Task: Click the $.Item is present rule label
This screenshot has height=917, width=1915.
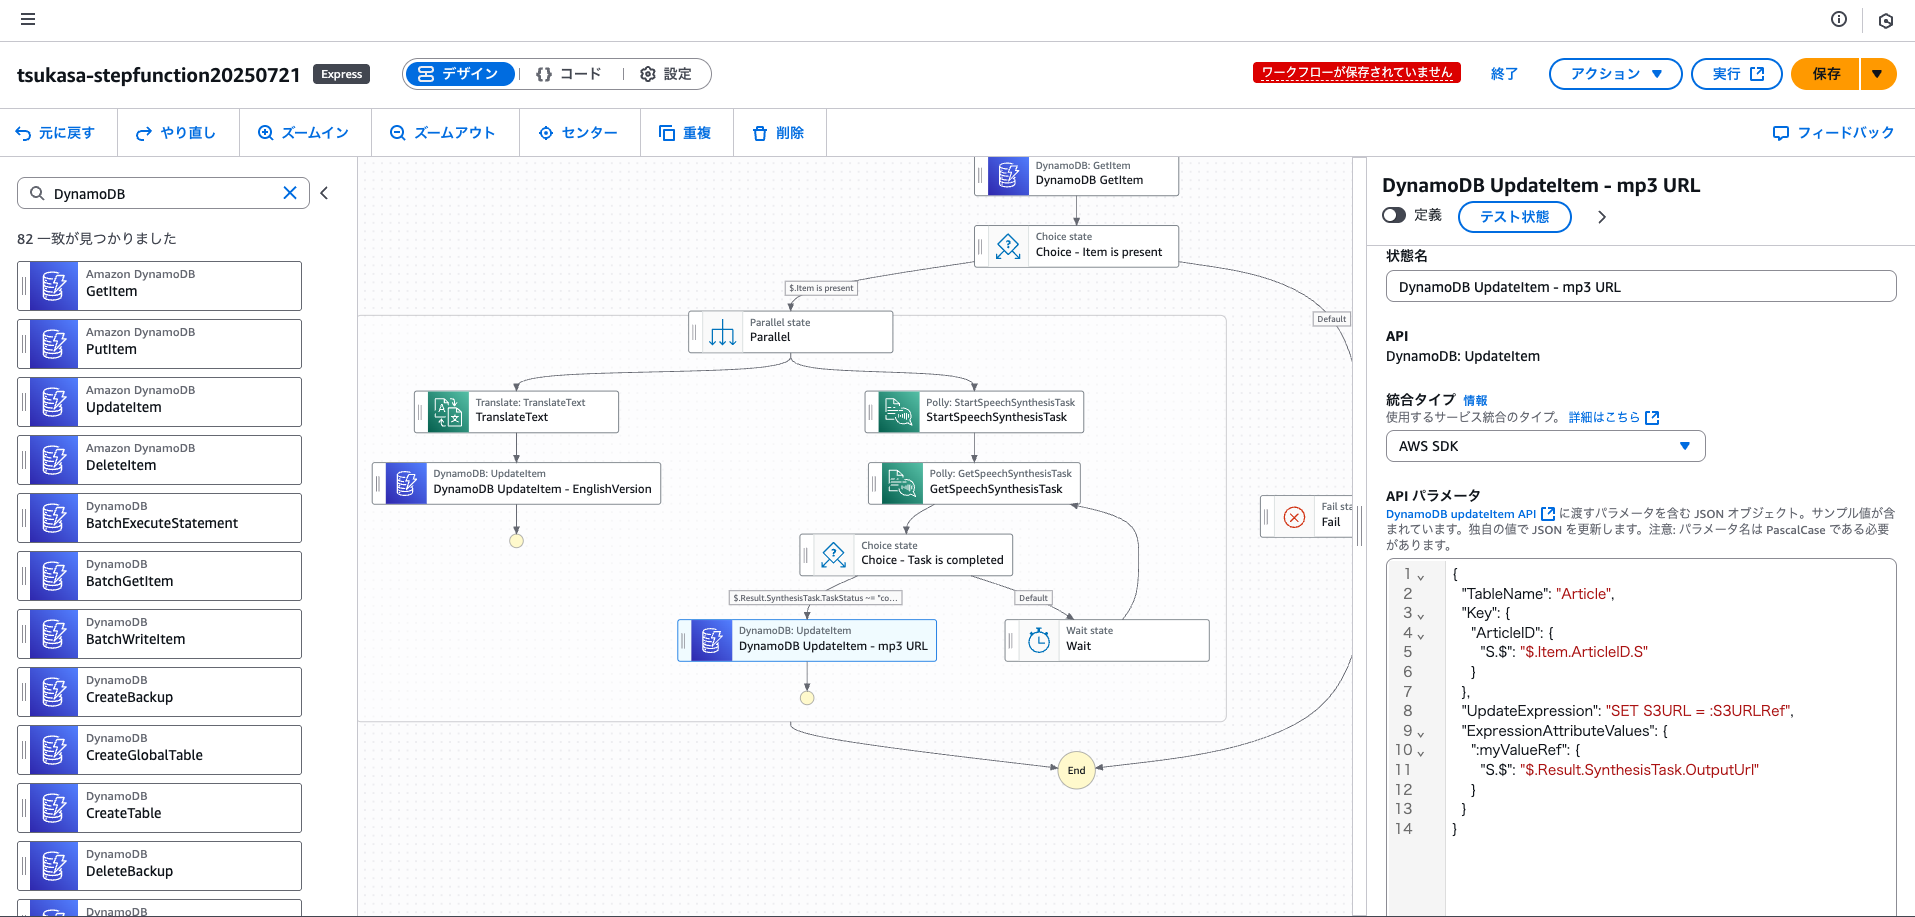Action: [x=822, y=288]
